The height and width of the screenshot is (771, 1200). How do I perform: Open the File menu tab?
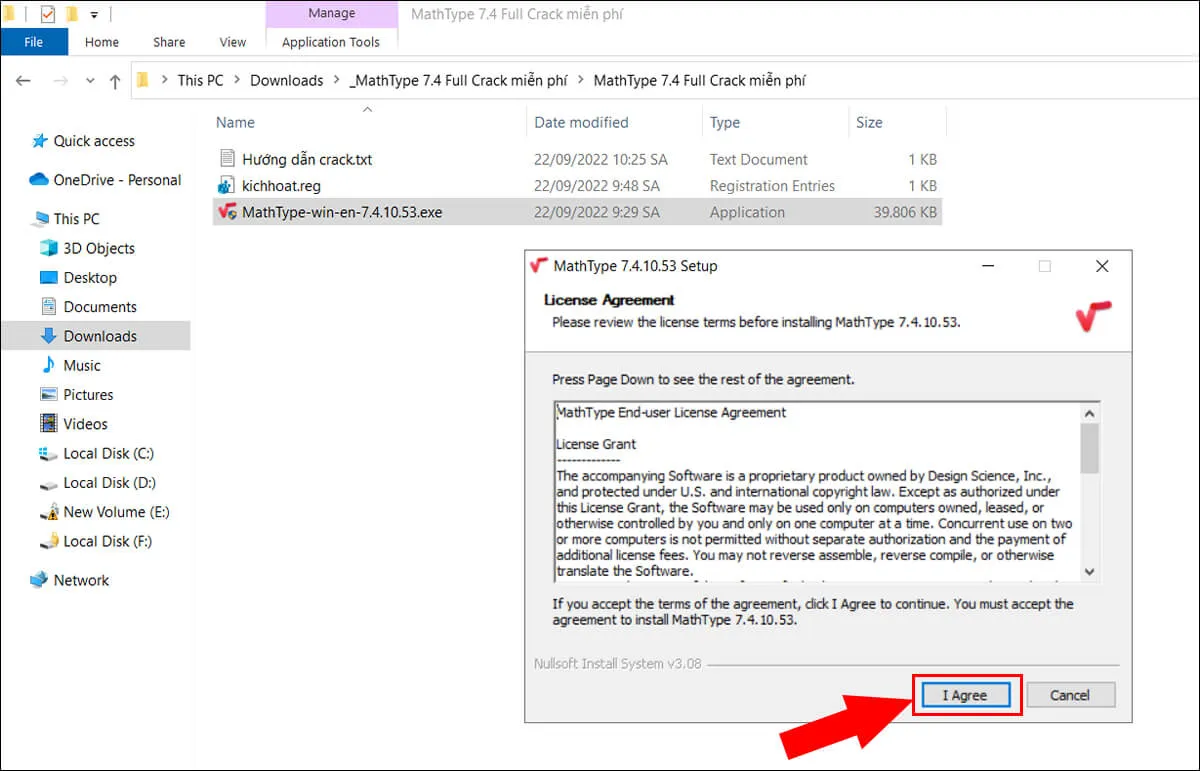coord(33,42)
